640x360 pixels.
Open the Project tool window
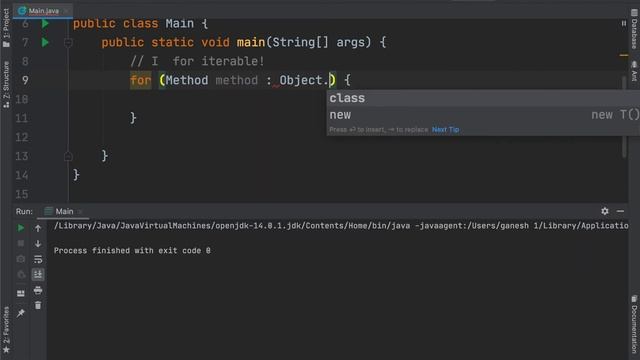pos(6,27)
